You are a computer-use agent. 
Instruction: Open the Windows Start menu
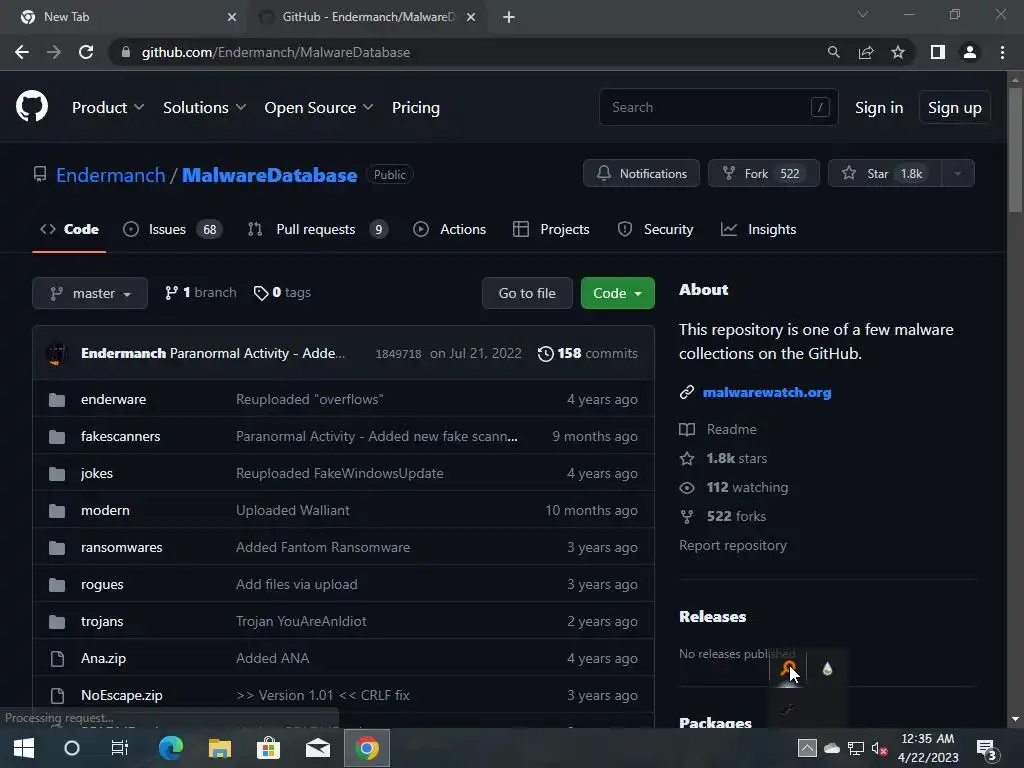coord(24,748)
